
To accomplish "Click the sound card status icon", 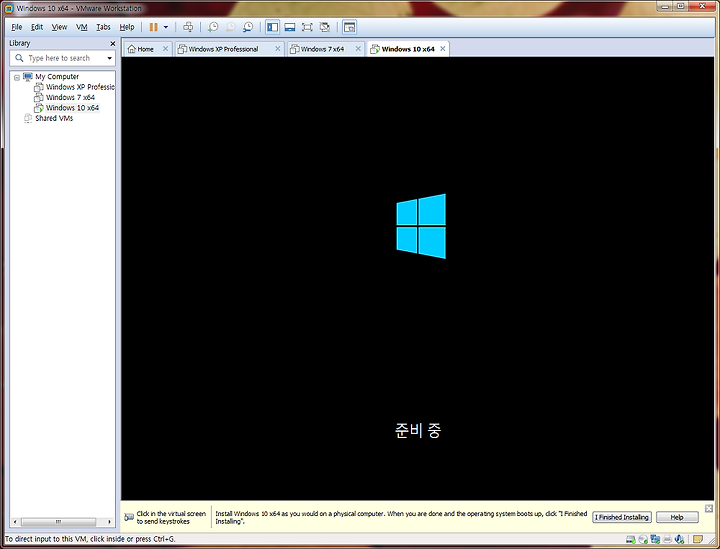I will point(680,539).
